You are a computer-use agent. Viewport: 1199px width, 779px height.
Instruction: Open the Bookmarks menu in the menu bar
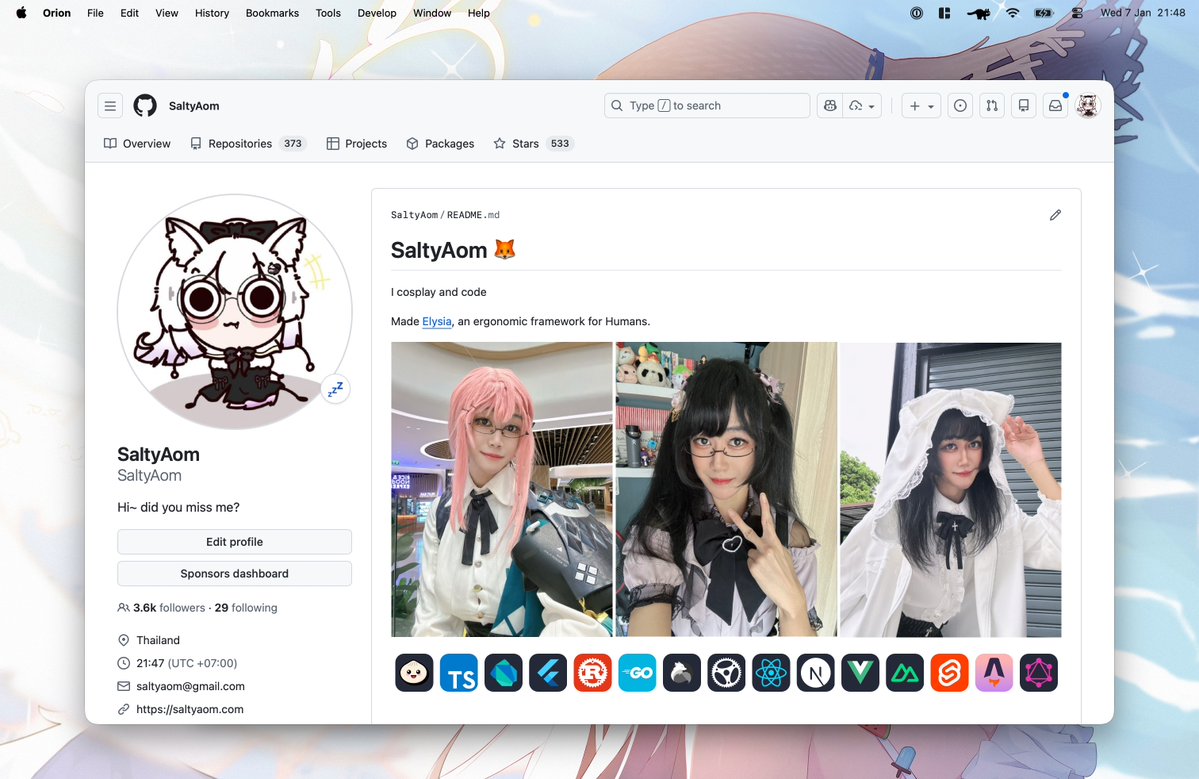coord(271,13)
